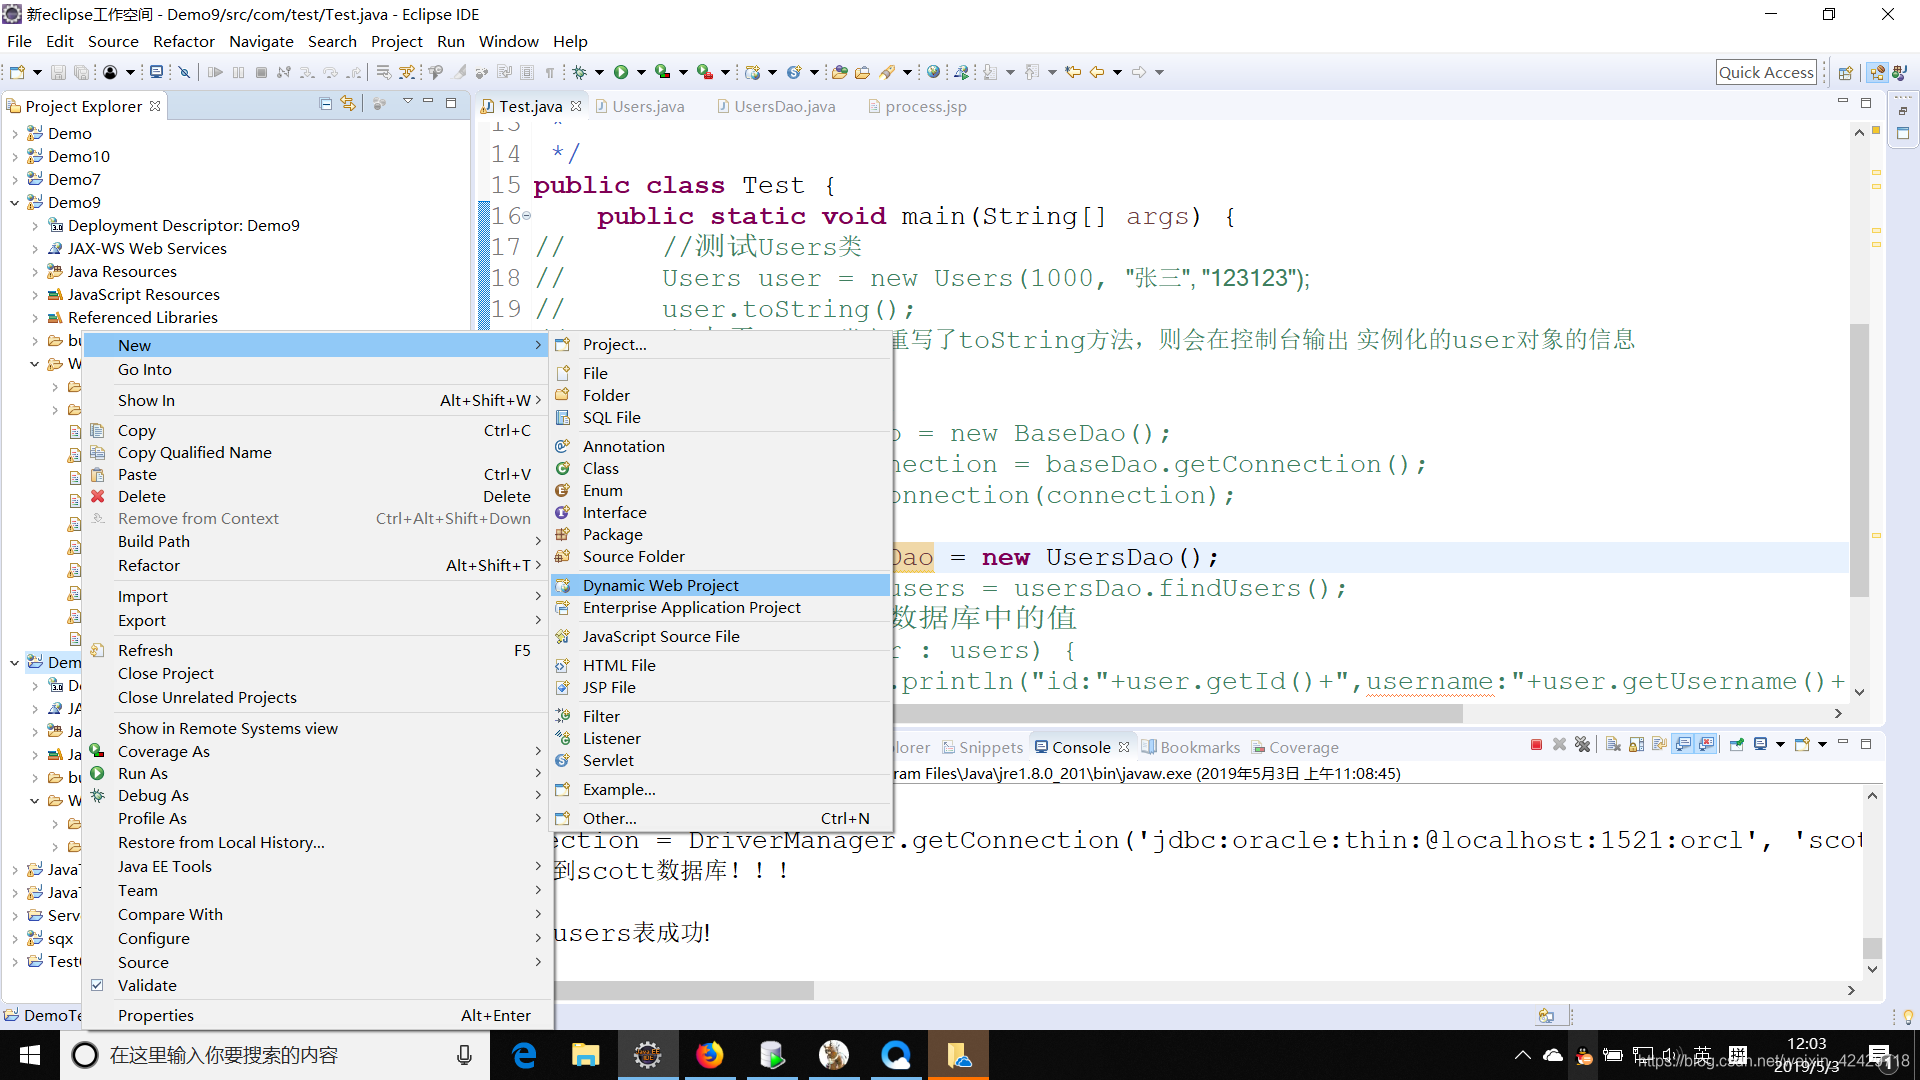
Task: Expand the Demo10 project node
Action: click(15, 156)
